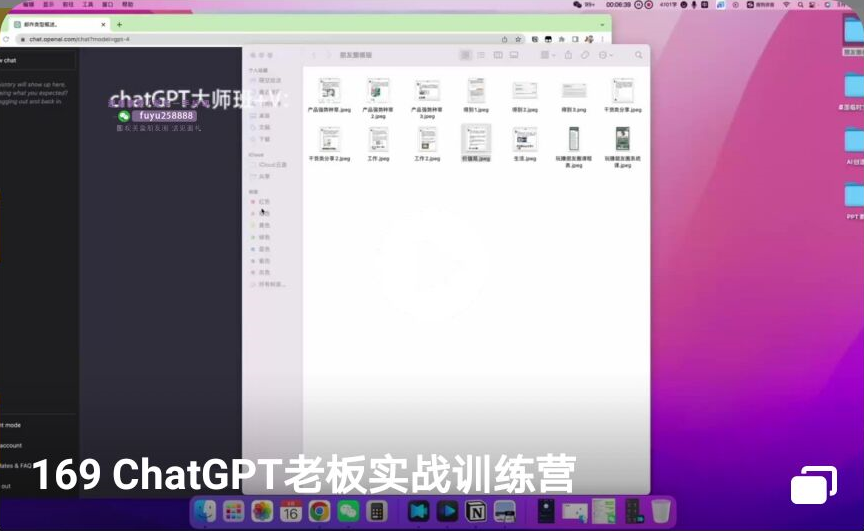This screenshot has height=531, width=864.
Task: Open iCloud Drive in Finder sidebar
Action: click(271, 164)
